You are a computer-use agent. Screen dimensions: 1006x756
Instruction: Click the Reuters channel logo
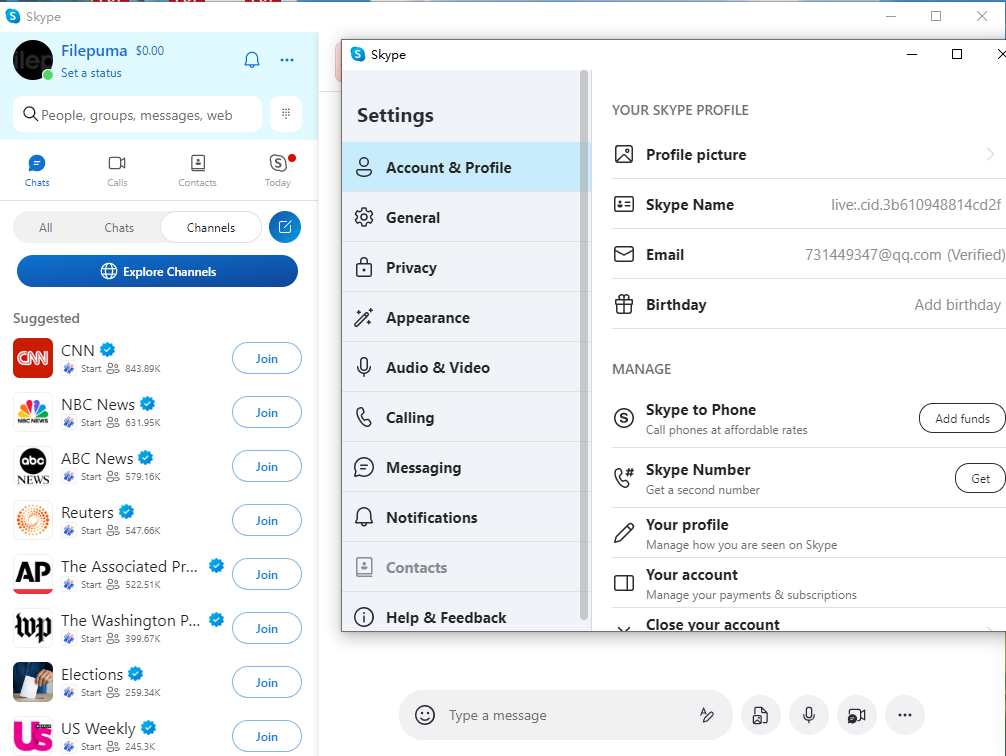pyautogui.click(x=33, y=520)
